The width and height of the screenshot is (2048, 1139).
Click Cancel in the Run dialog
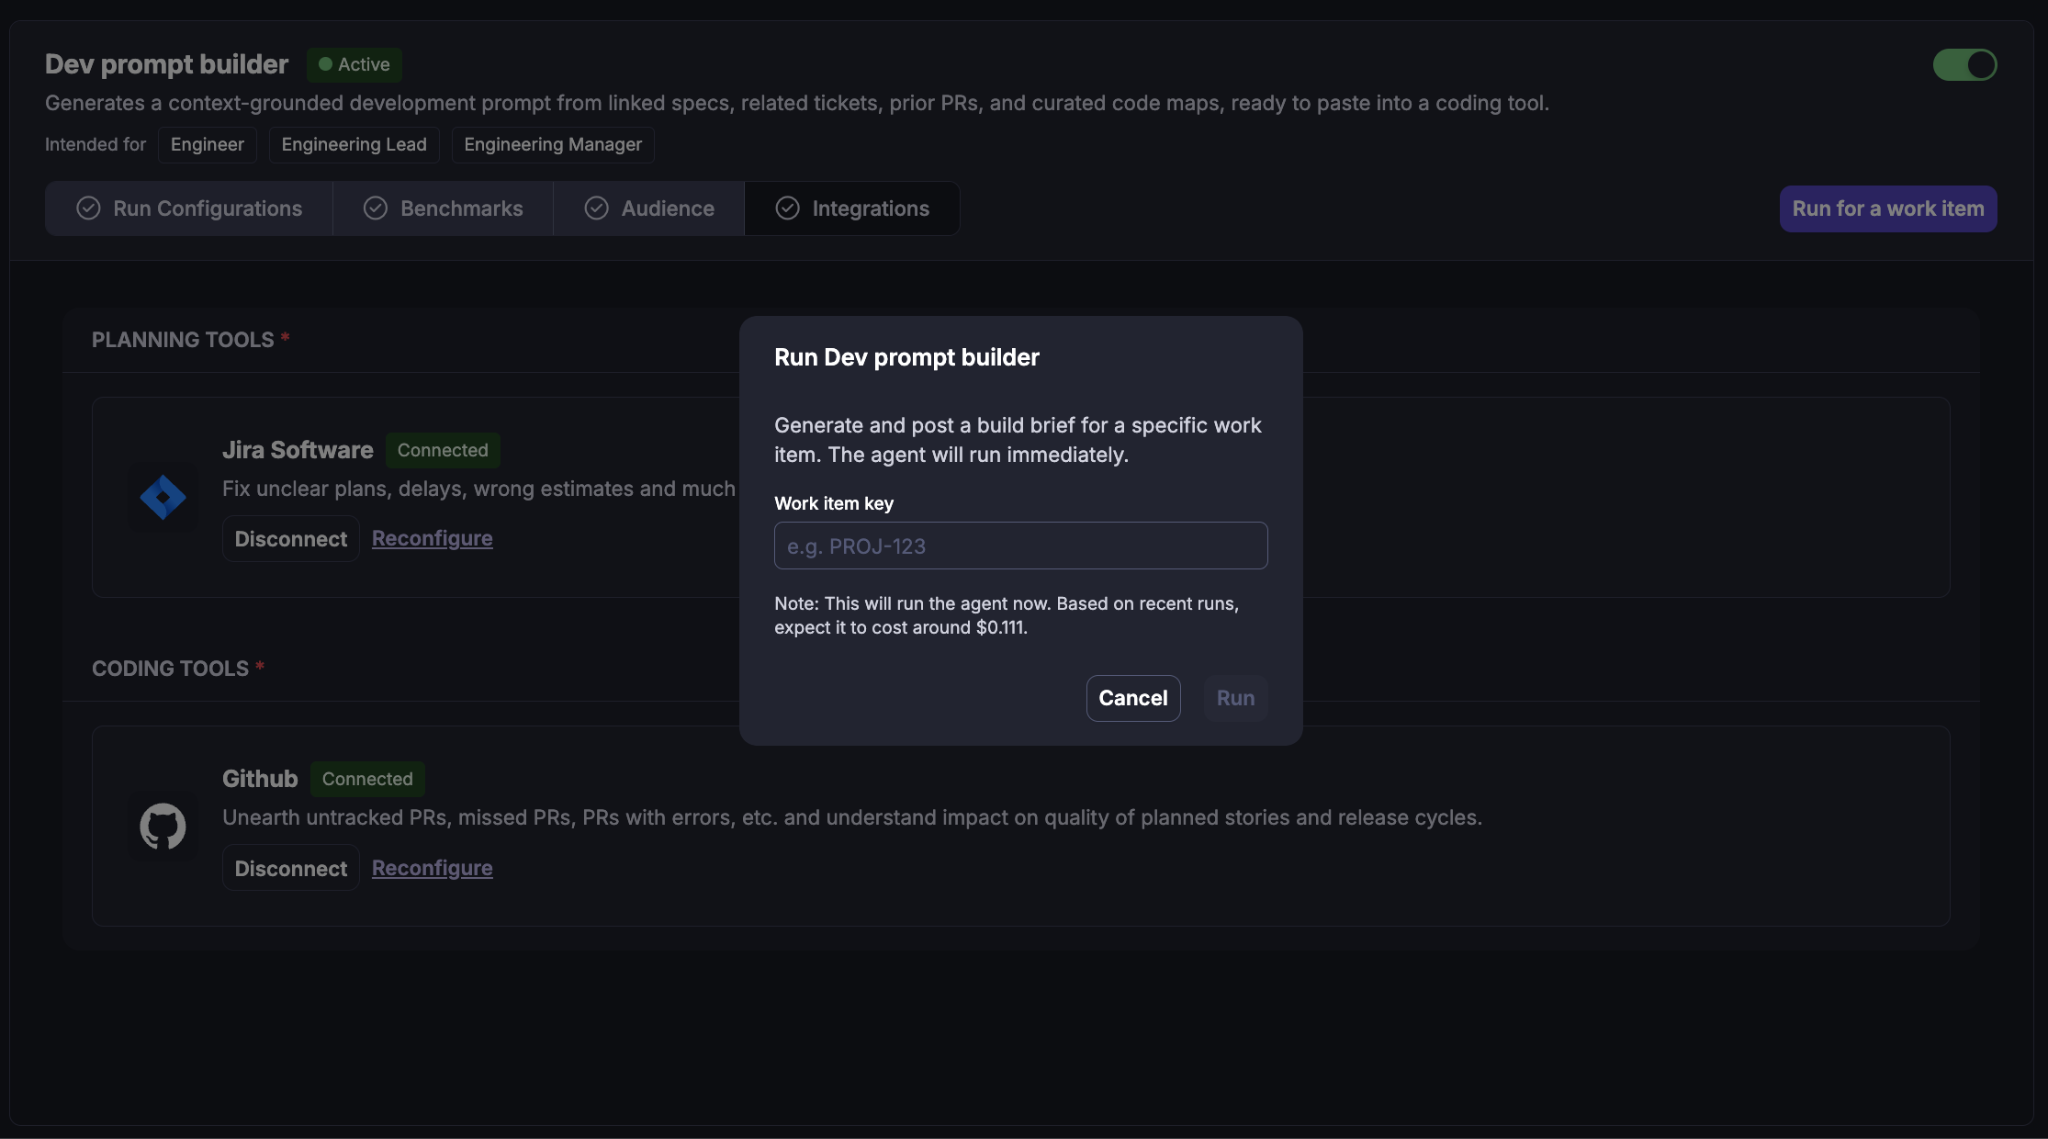(1133, 698)
